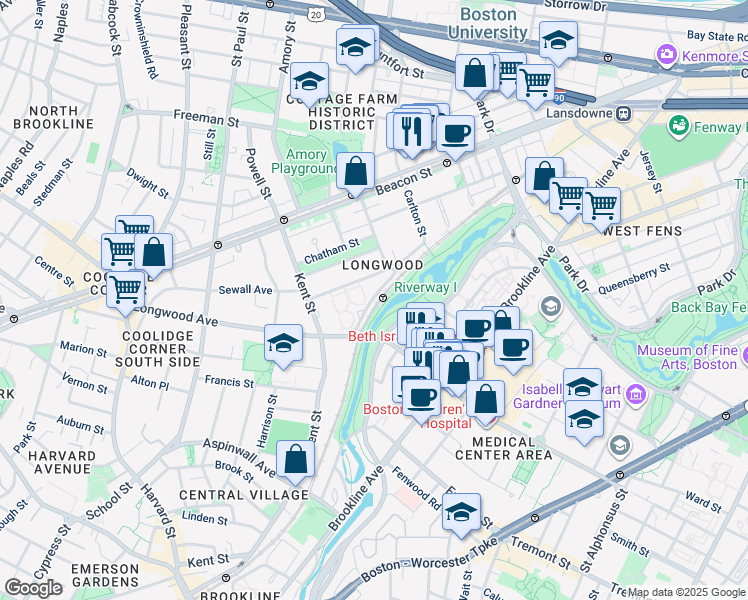Click the LONGWOOD neighborhood label
This screenshot has width=748, height=600.
(383, 265)
